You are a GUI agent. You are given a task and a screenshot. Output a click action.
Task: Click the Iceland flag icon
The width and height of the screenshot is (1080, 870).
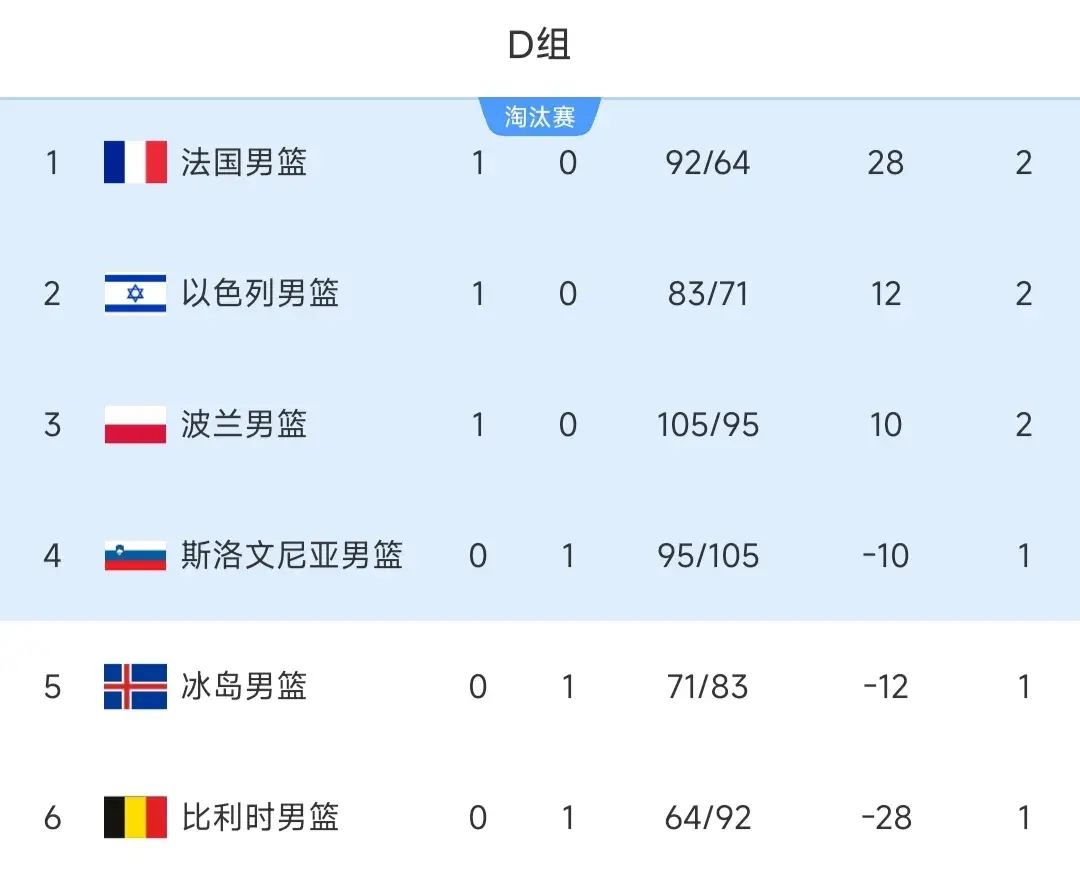coord(135,687)
